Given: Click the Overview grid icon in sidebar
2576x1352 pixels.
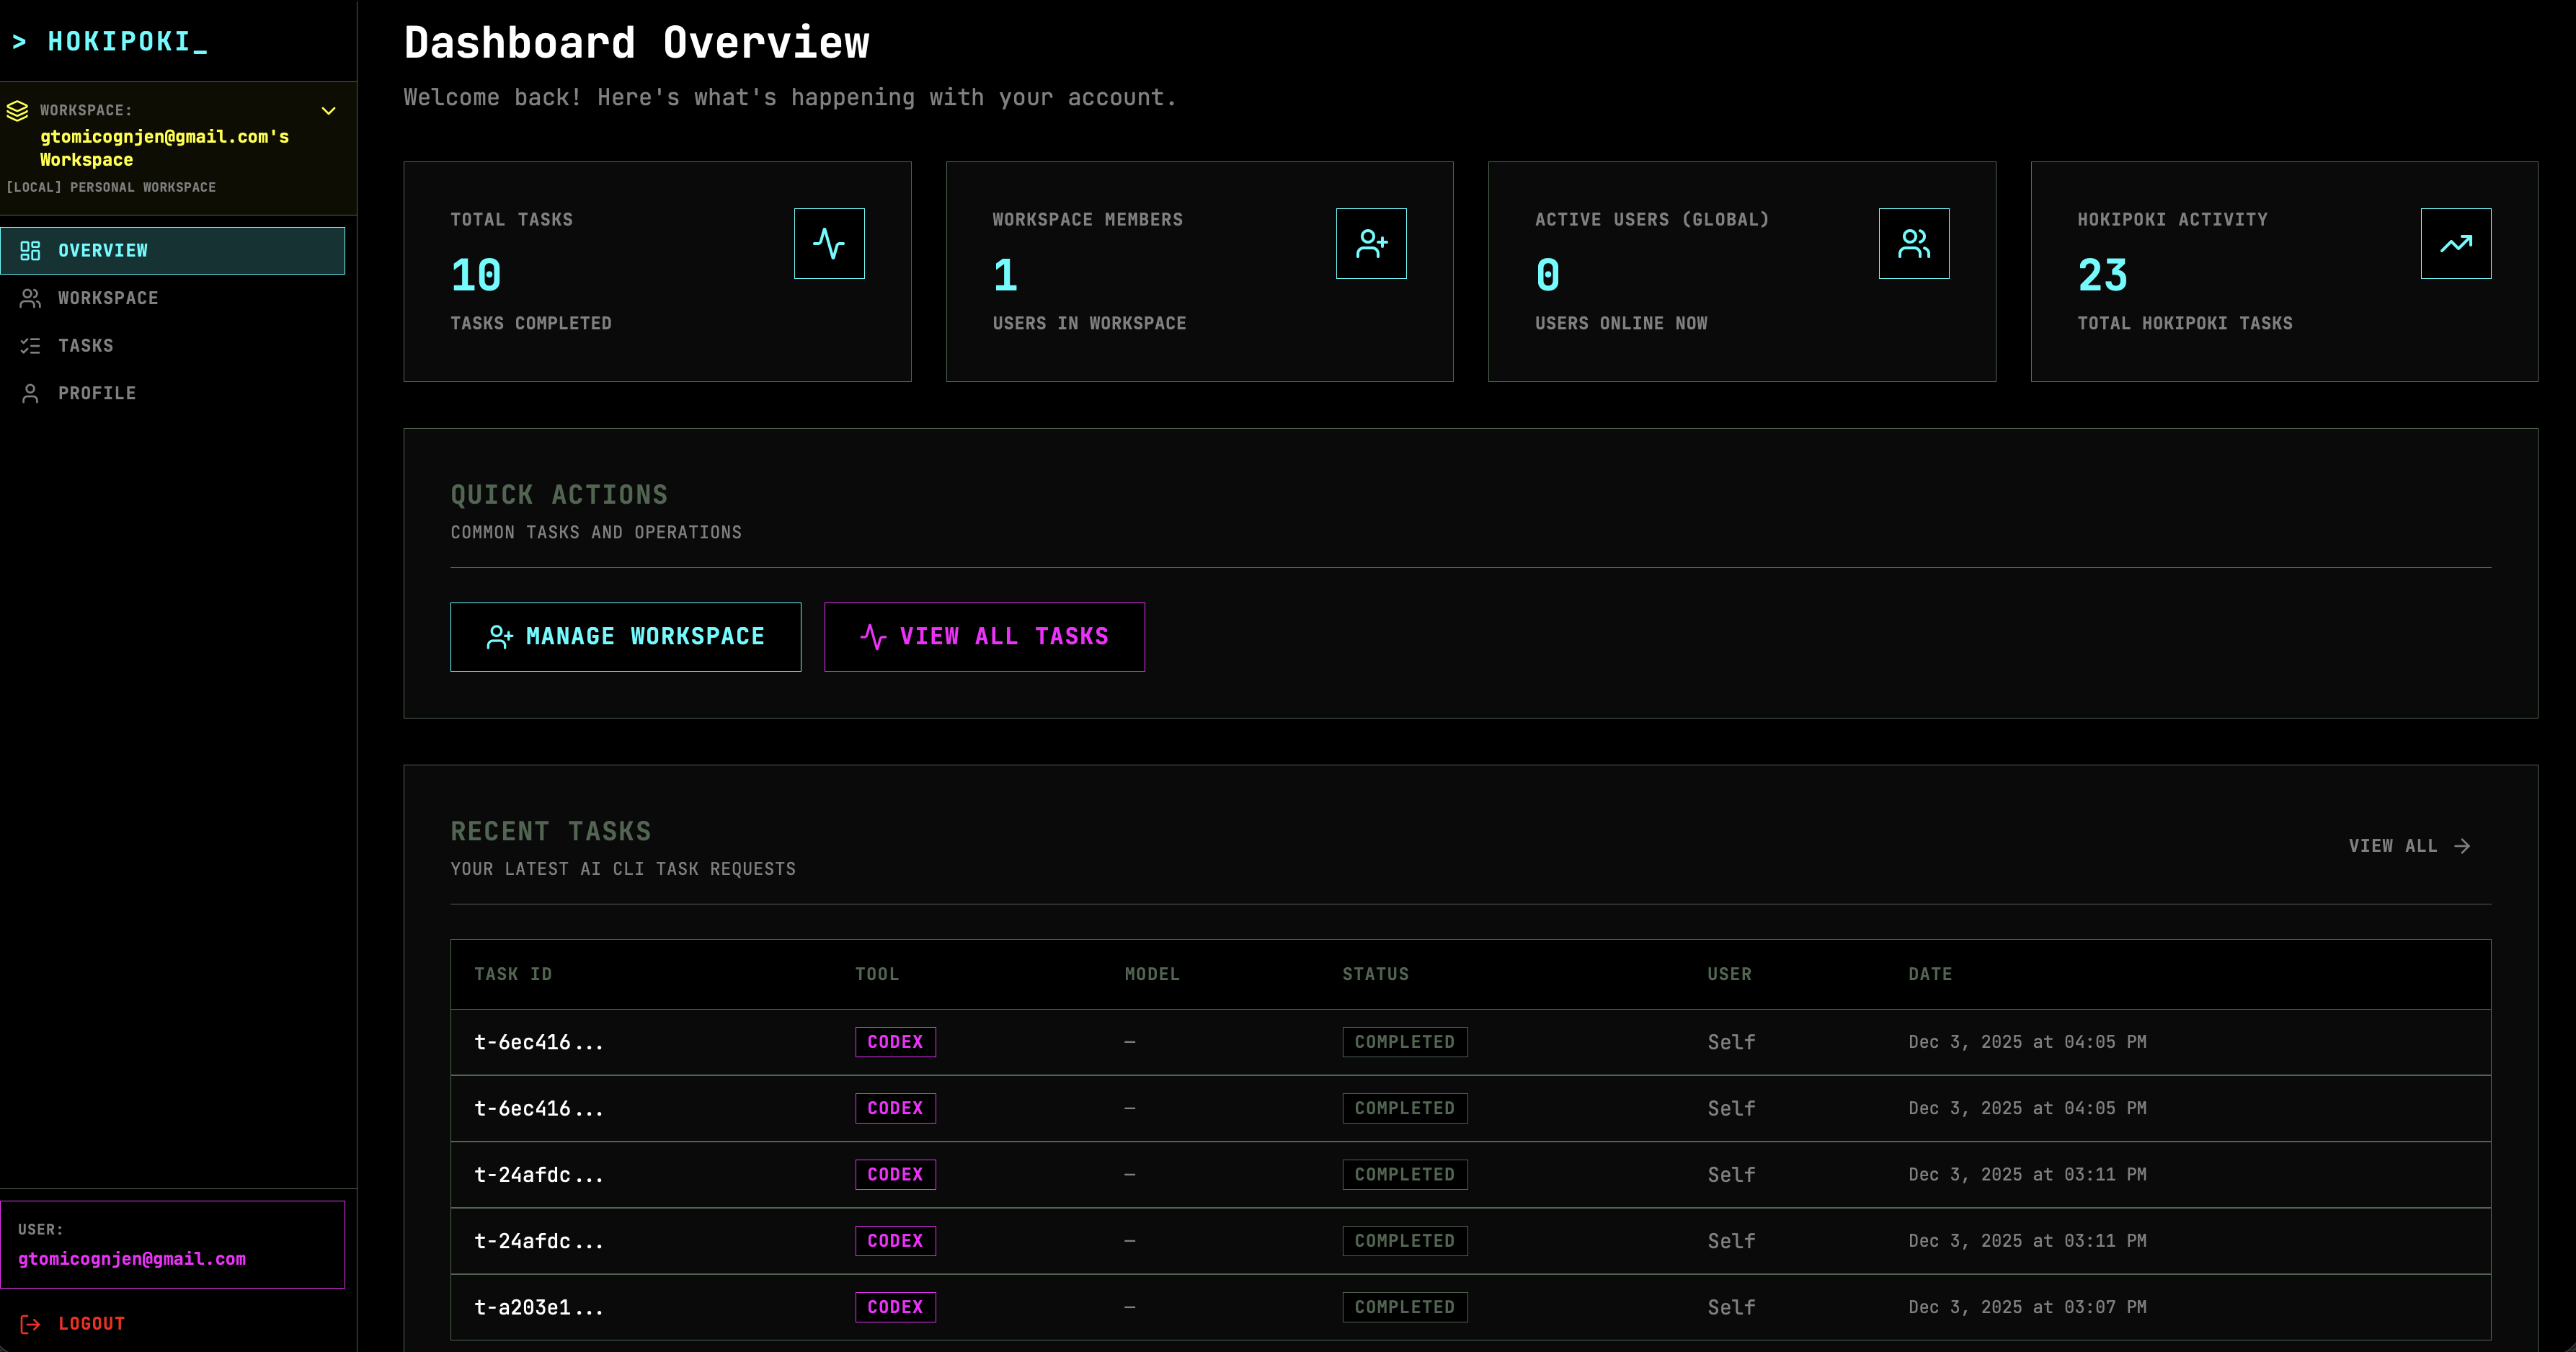Looking at the screenshot, I should pyautogui.click(x=30, y=250).
